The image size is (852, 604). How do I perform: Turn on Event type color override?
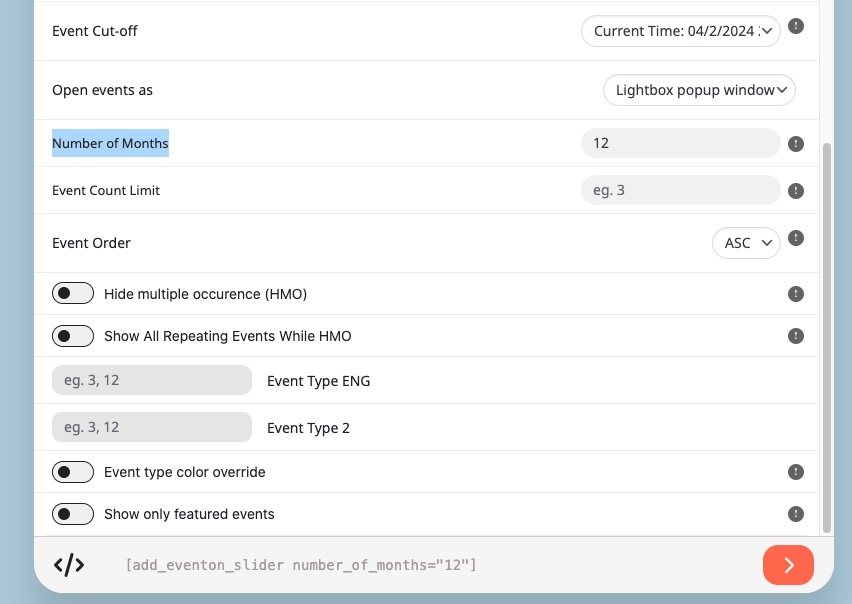(73, 472)
